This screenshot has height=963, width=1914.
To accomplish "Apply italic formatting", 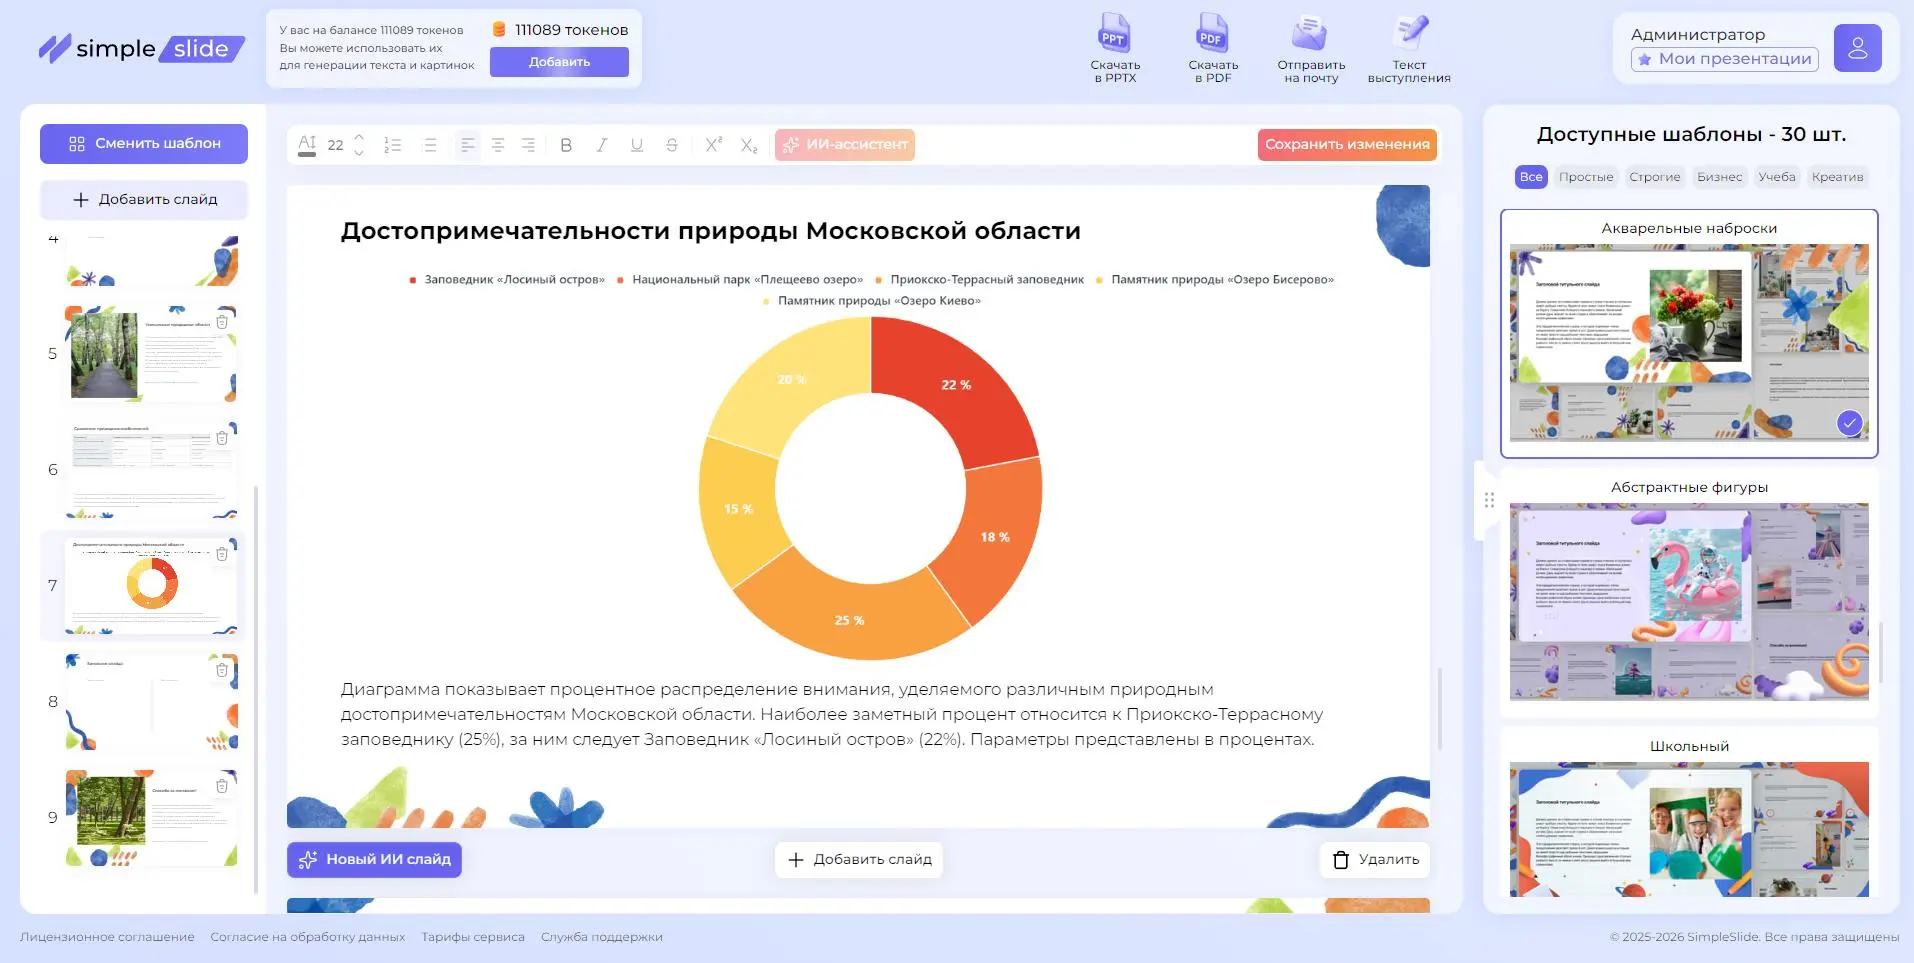I will click(601, 145).
